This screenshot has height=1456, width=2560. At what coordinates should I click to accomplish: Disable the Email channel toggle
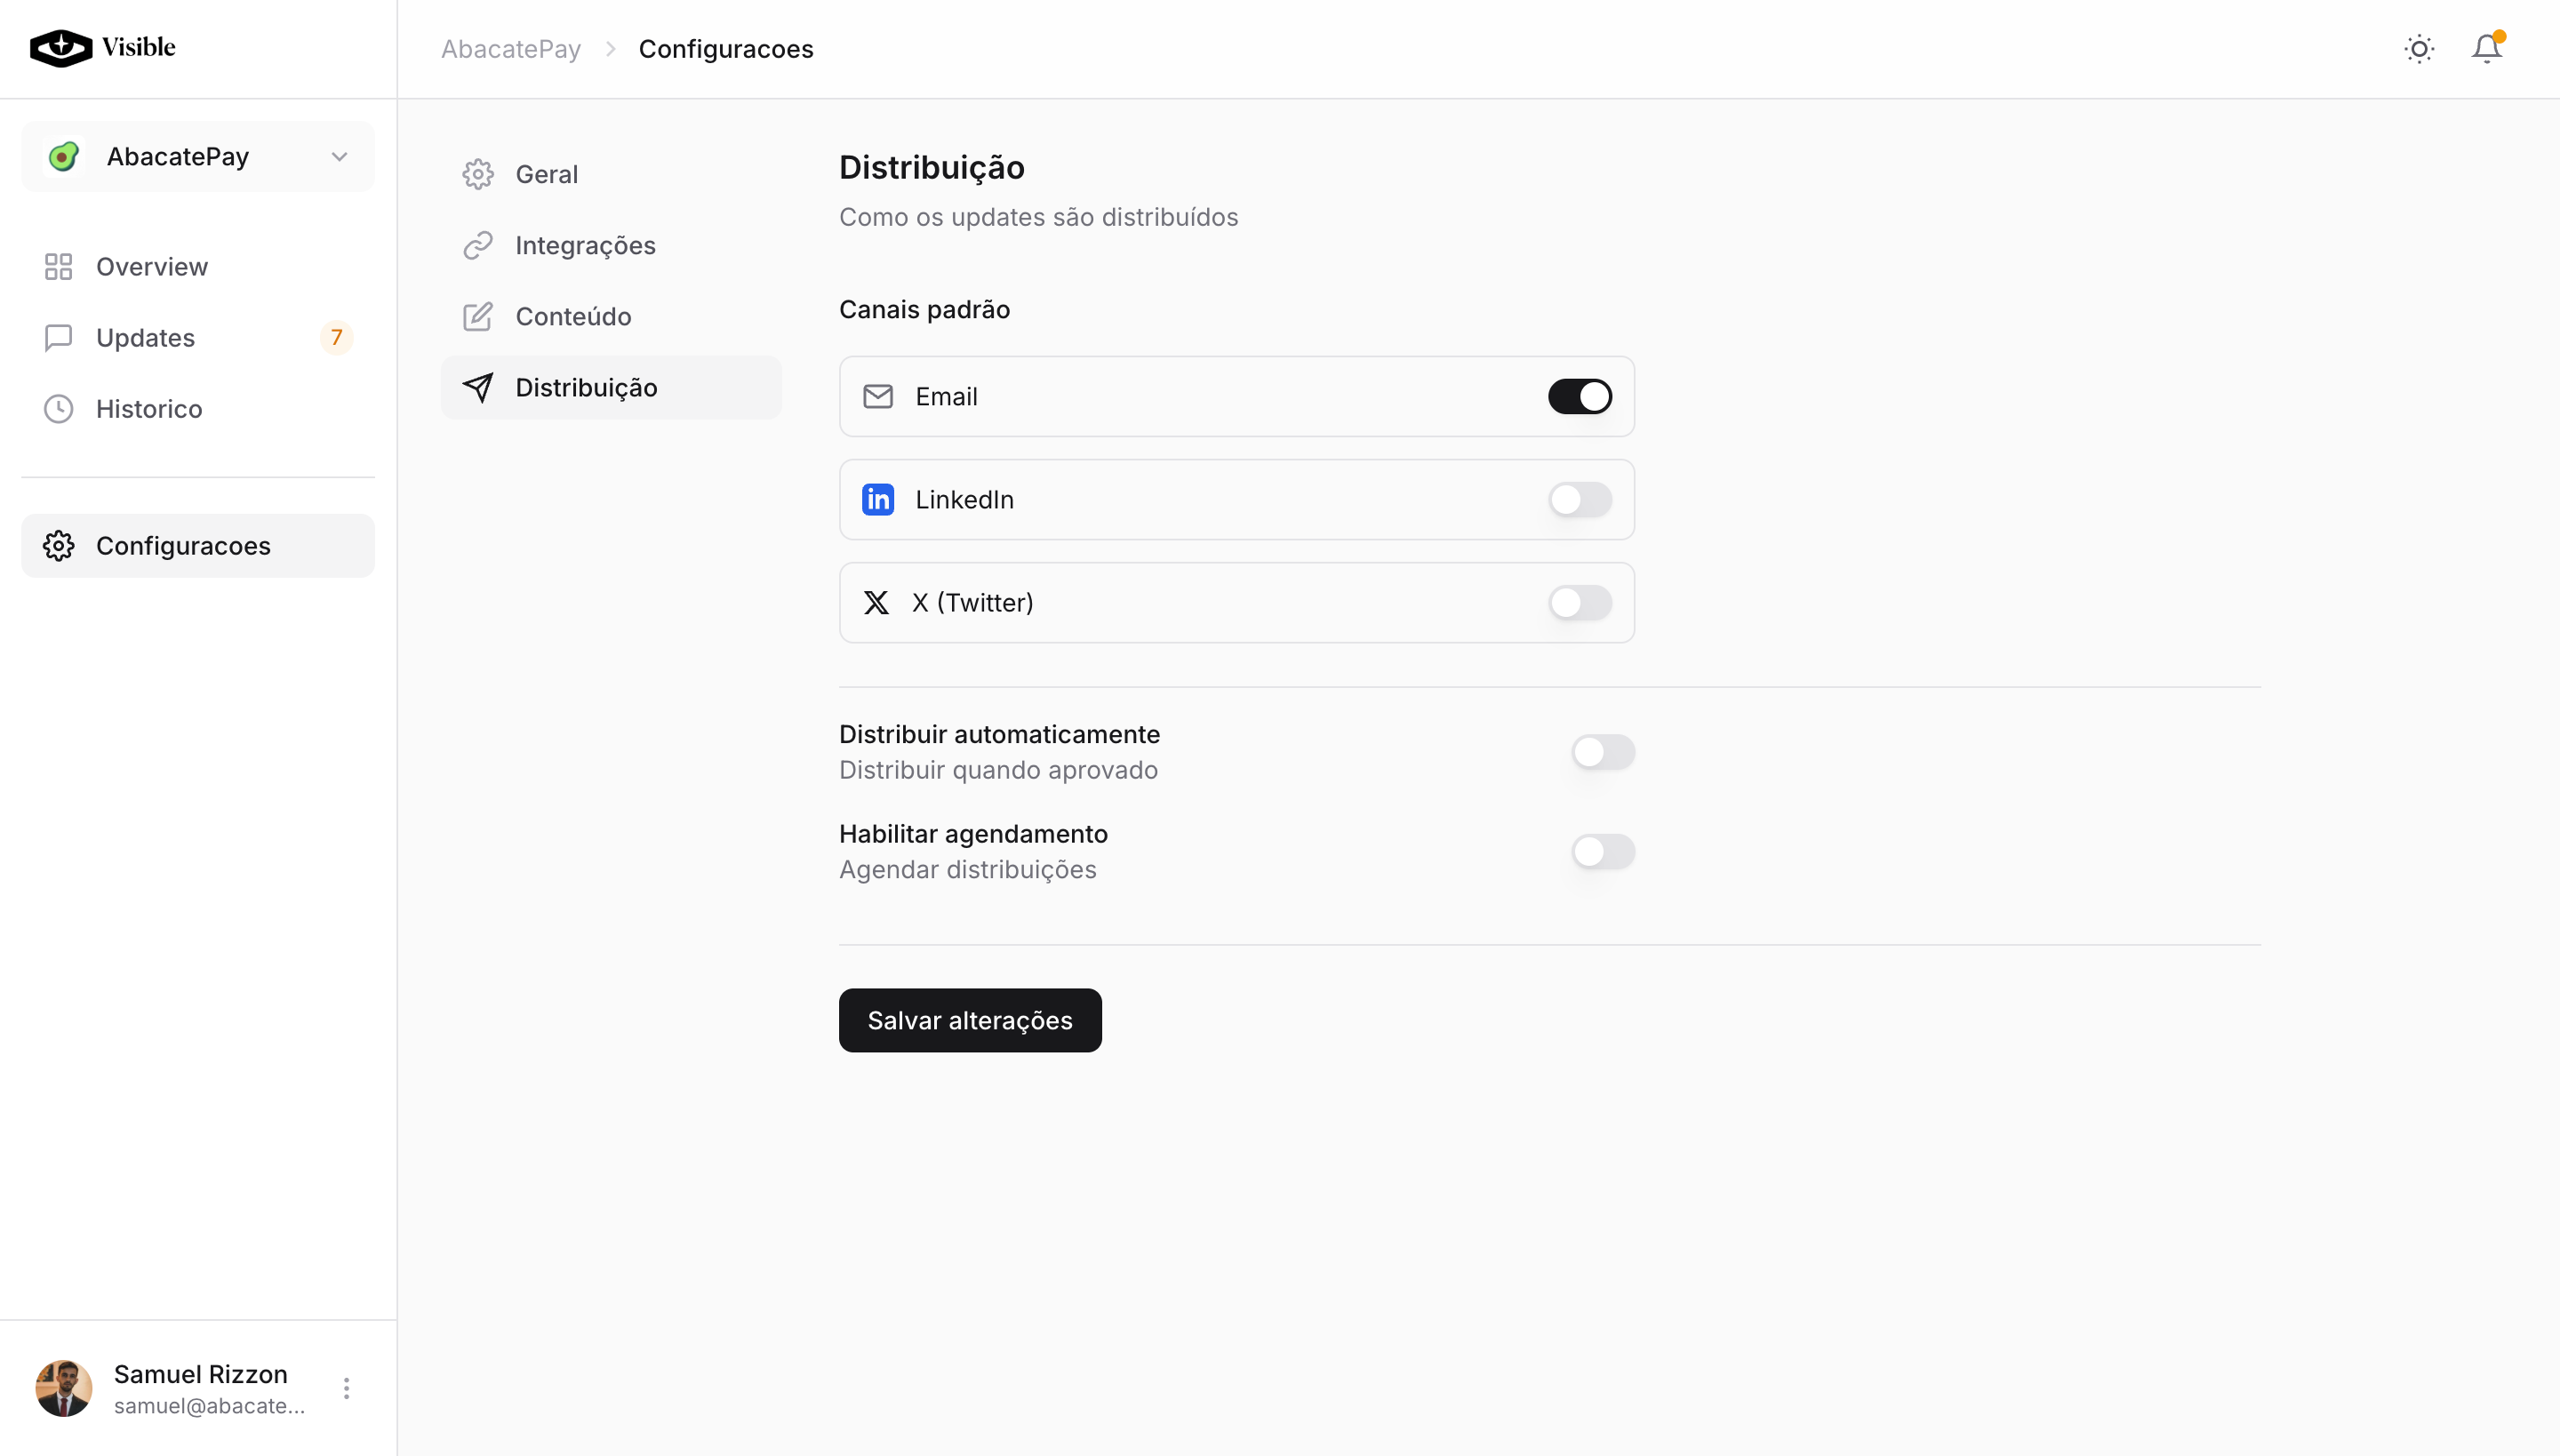click(1579, 396)
